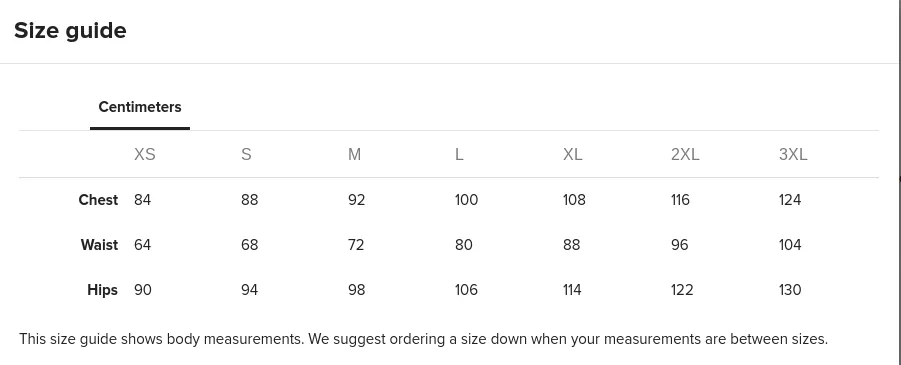Click the Hips row label

click(102, 290)
